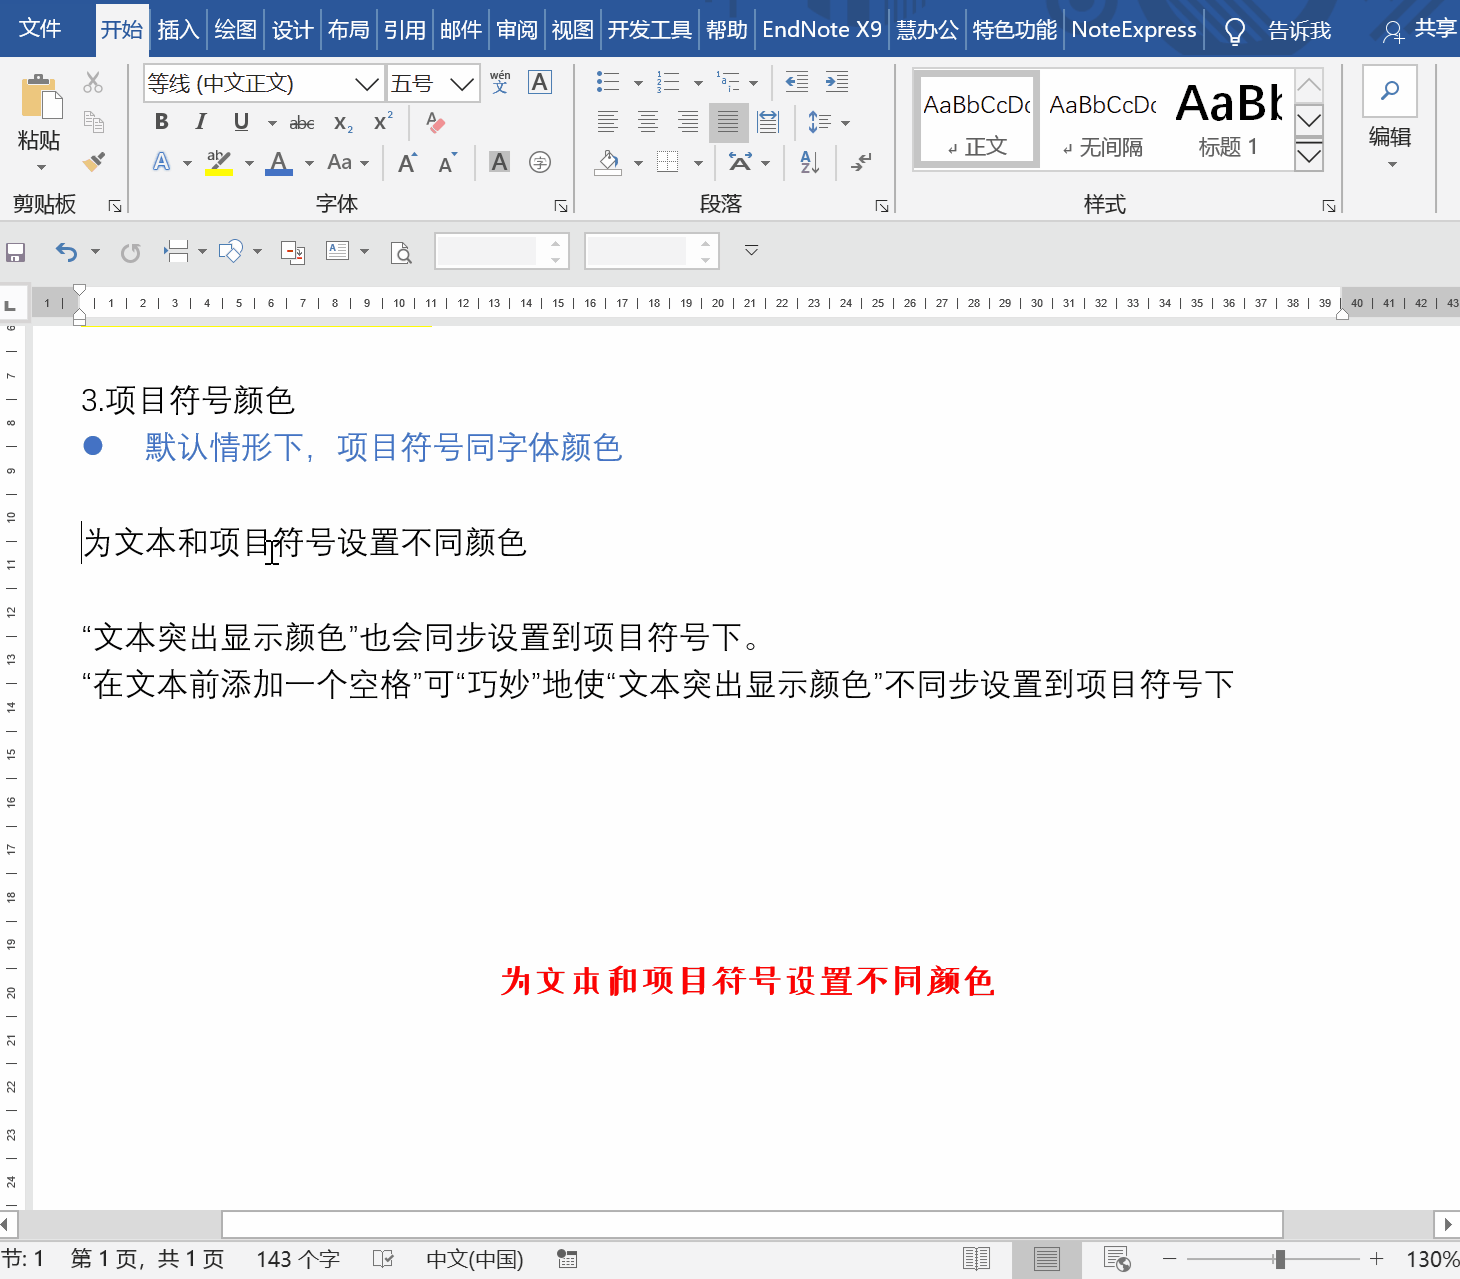
Task: Apply Character Border icon
Action: pos(540,82)
